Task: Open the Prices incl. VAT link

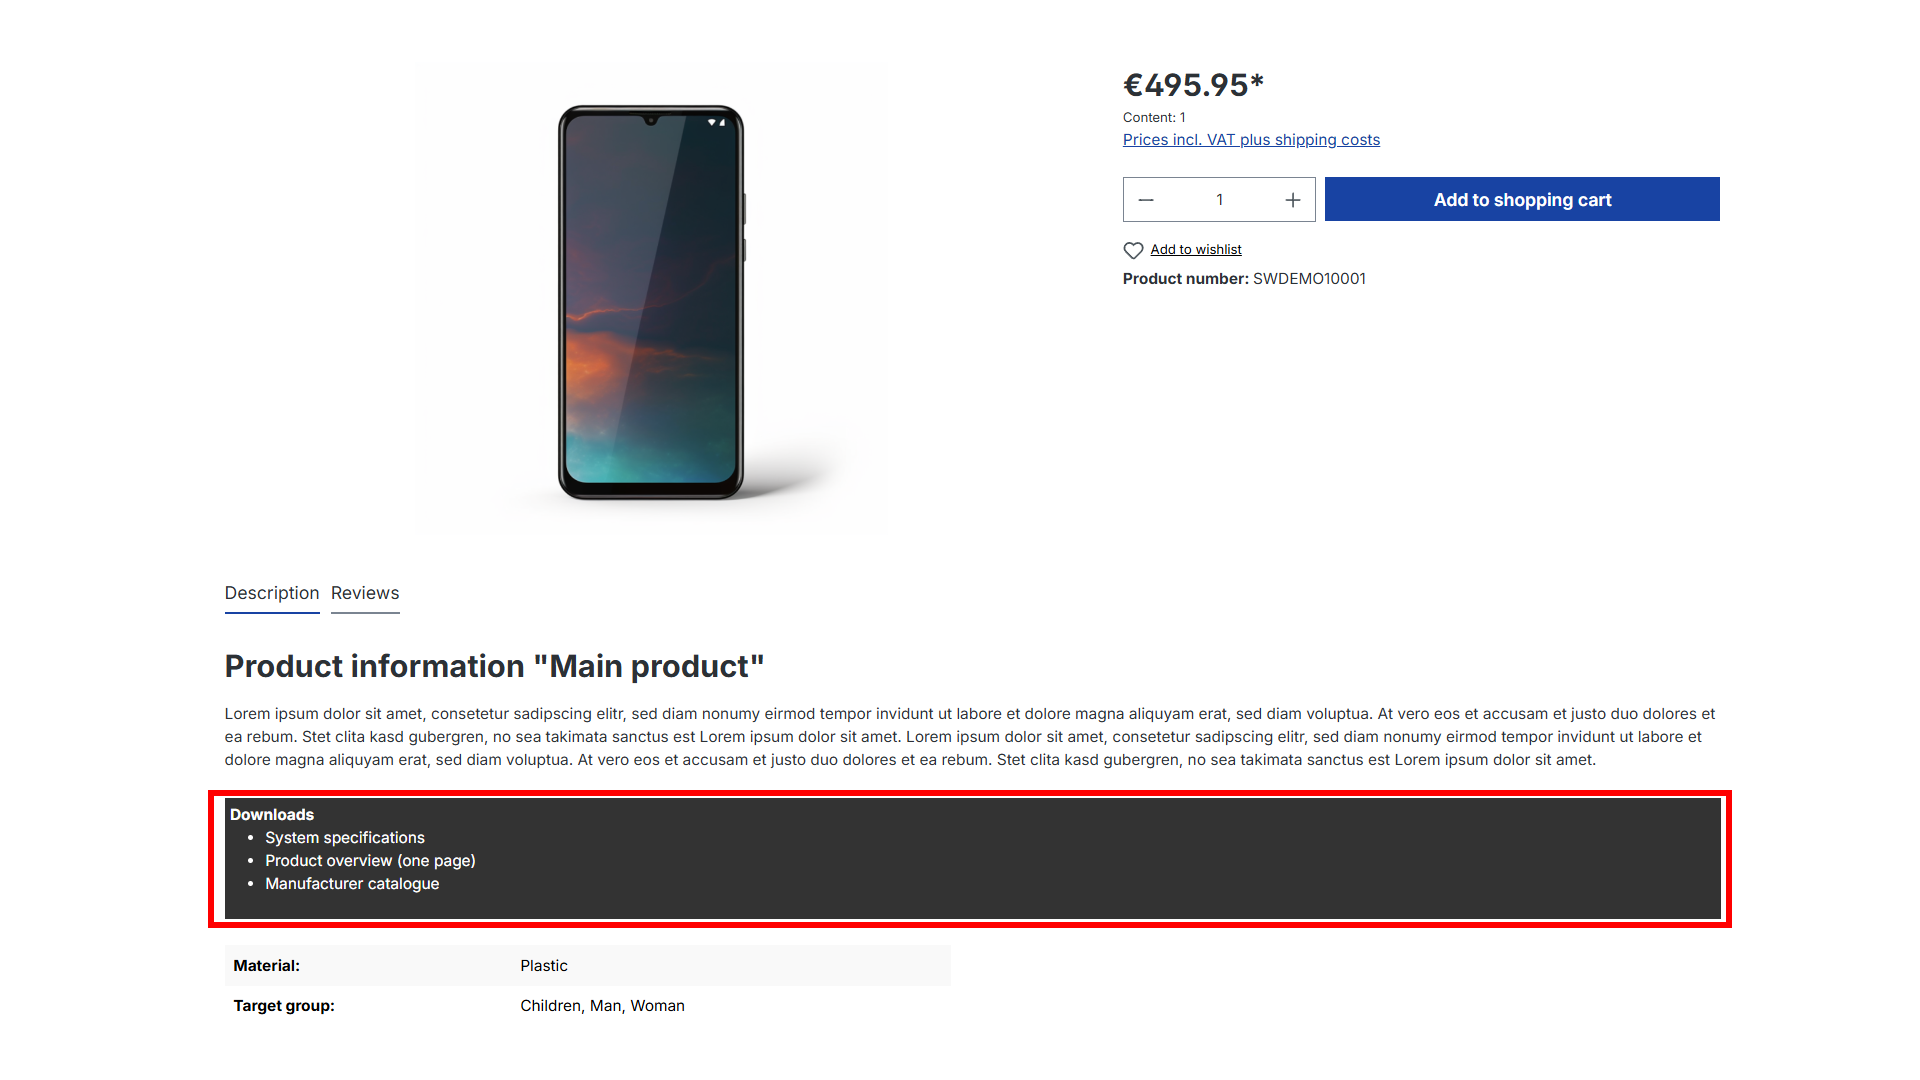Action: pyautogui.click(x=1250, y=140)
